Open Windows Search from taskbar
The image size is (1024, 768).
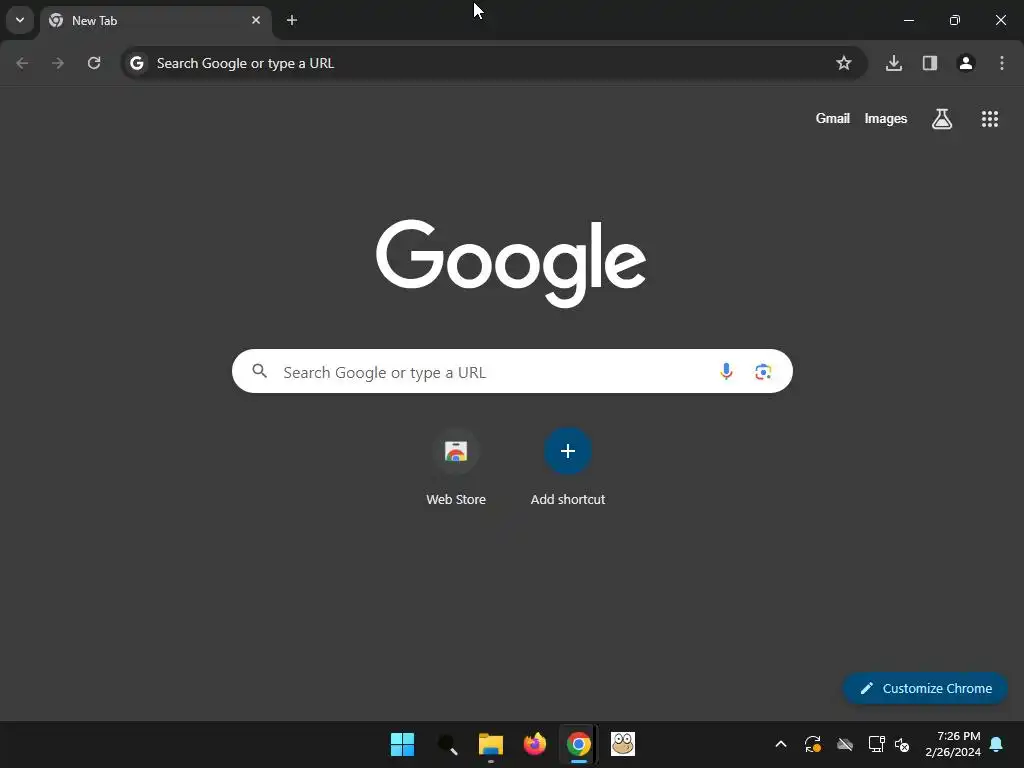click(x=447, y=744)
